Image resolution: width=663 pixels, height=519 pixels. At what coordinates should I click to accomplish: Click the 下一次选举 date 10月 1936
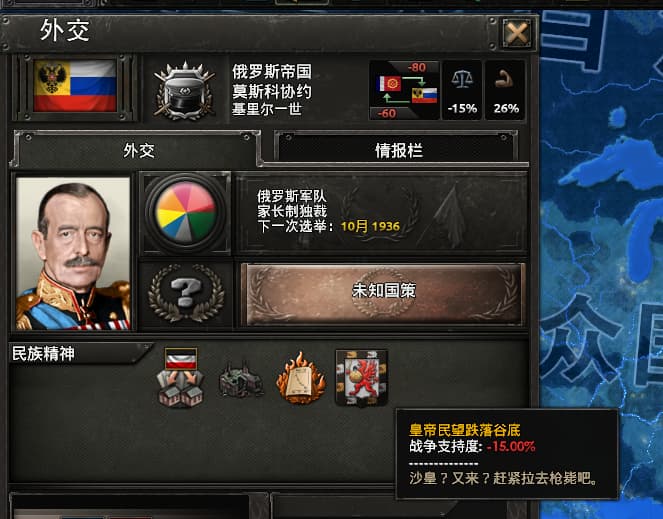point(370,226)
